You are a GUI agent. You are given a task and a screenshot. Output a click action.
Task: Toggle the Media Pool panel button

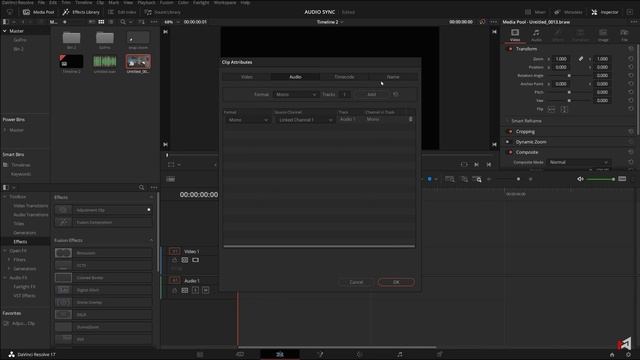click(38, 12)
